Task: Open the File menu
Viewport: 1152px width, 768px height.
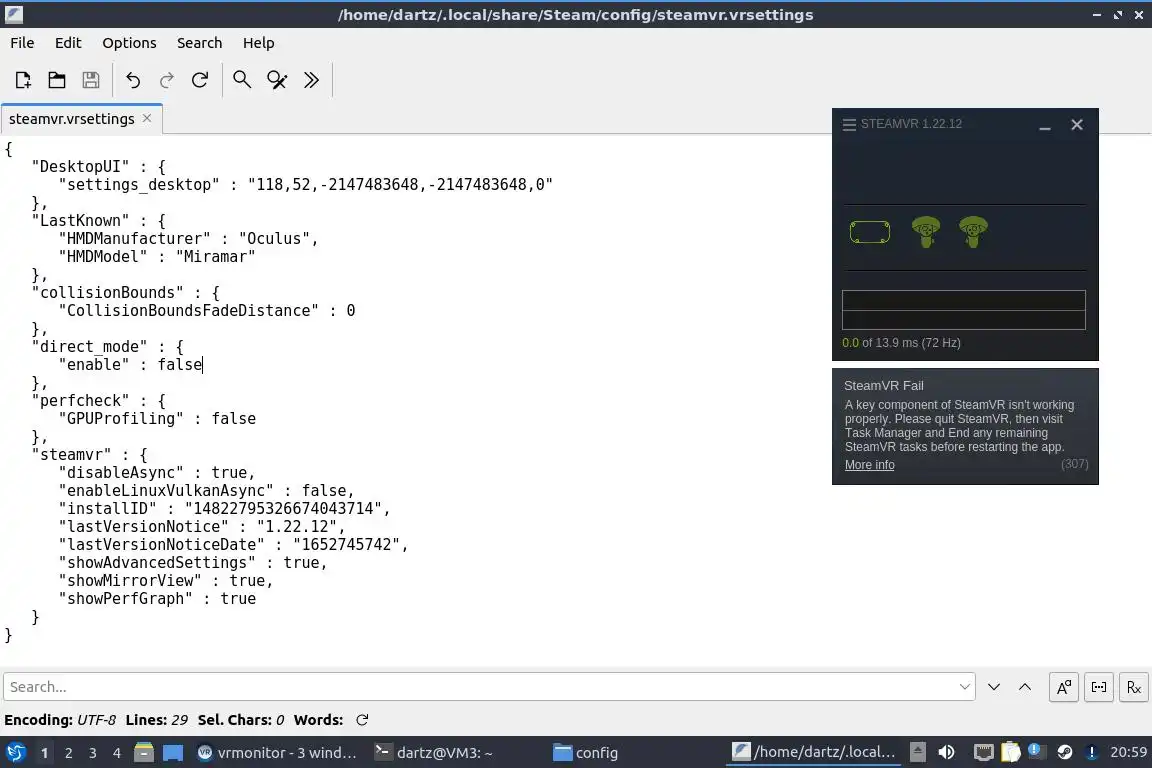Action: coord(22,43)
